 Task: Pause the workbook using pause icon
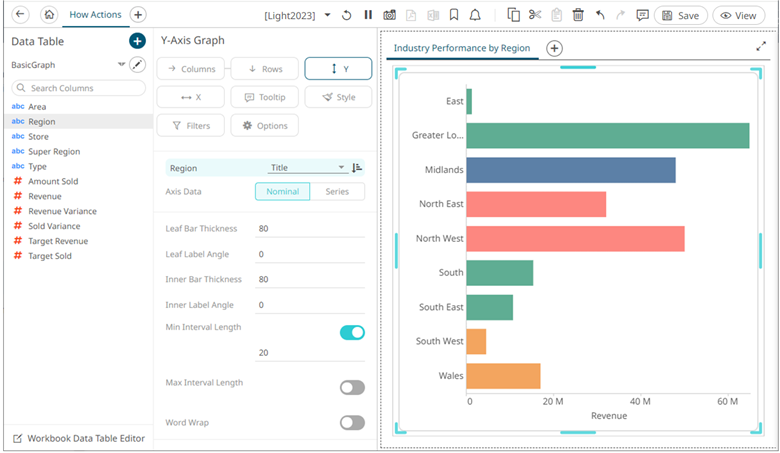click(368, 15)
